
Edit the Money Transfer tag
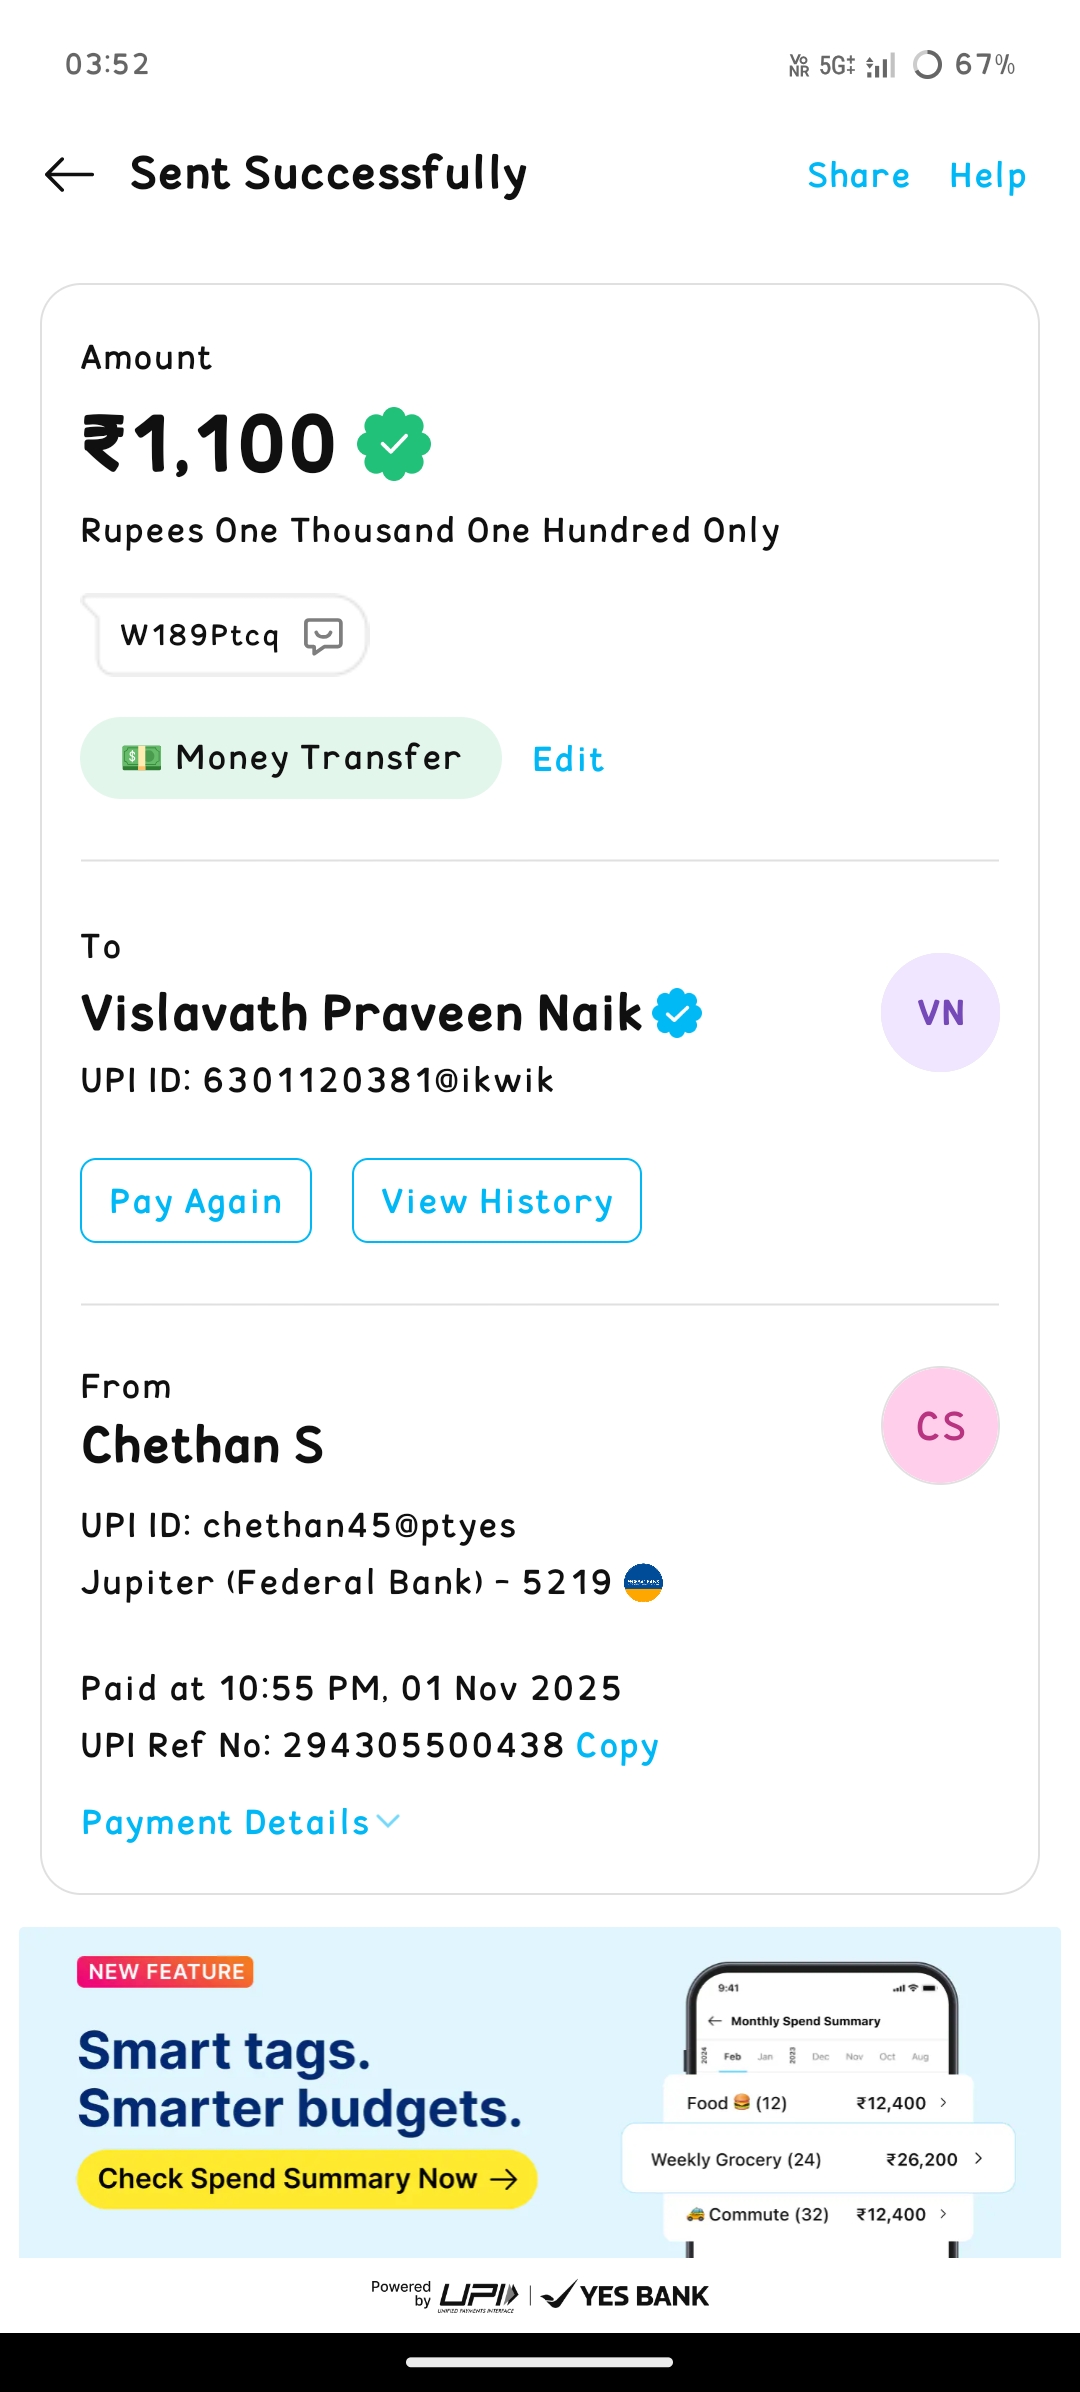click(568, 760)
